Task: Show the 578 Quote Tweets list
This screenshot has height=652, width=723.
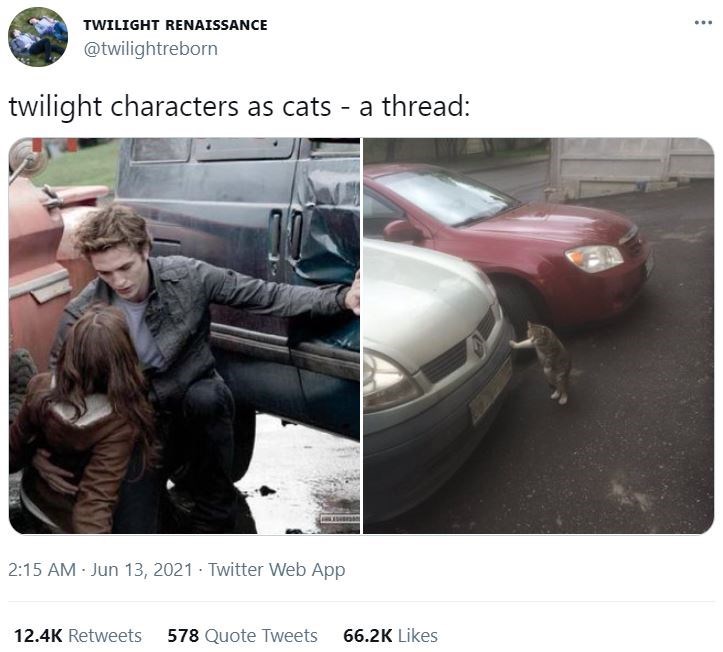Action: pyautogui.click(x=243, y=635)
